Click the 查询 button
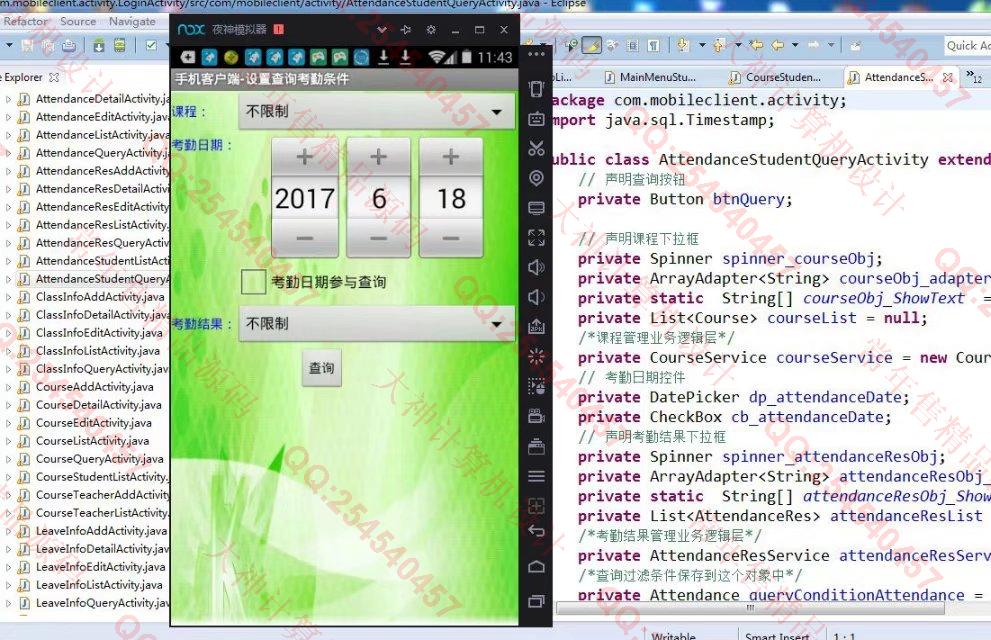This screenshot has width=991, height=640. (322, 368)
